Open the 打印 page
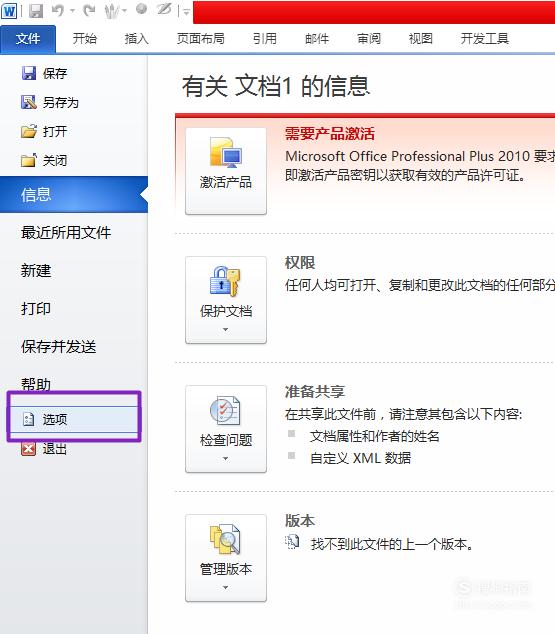 coord(36,309)
